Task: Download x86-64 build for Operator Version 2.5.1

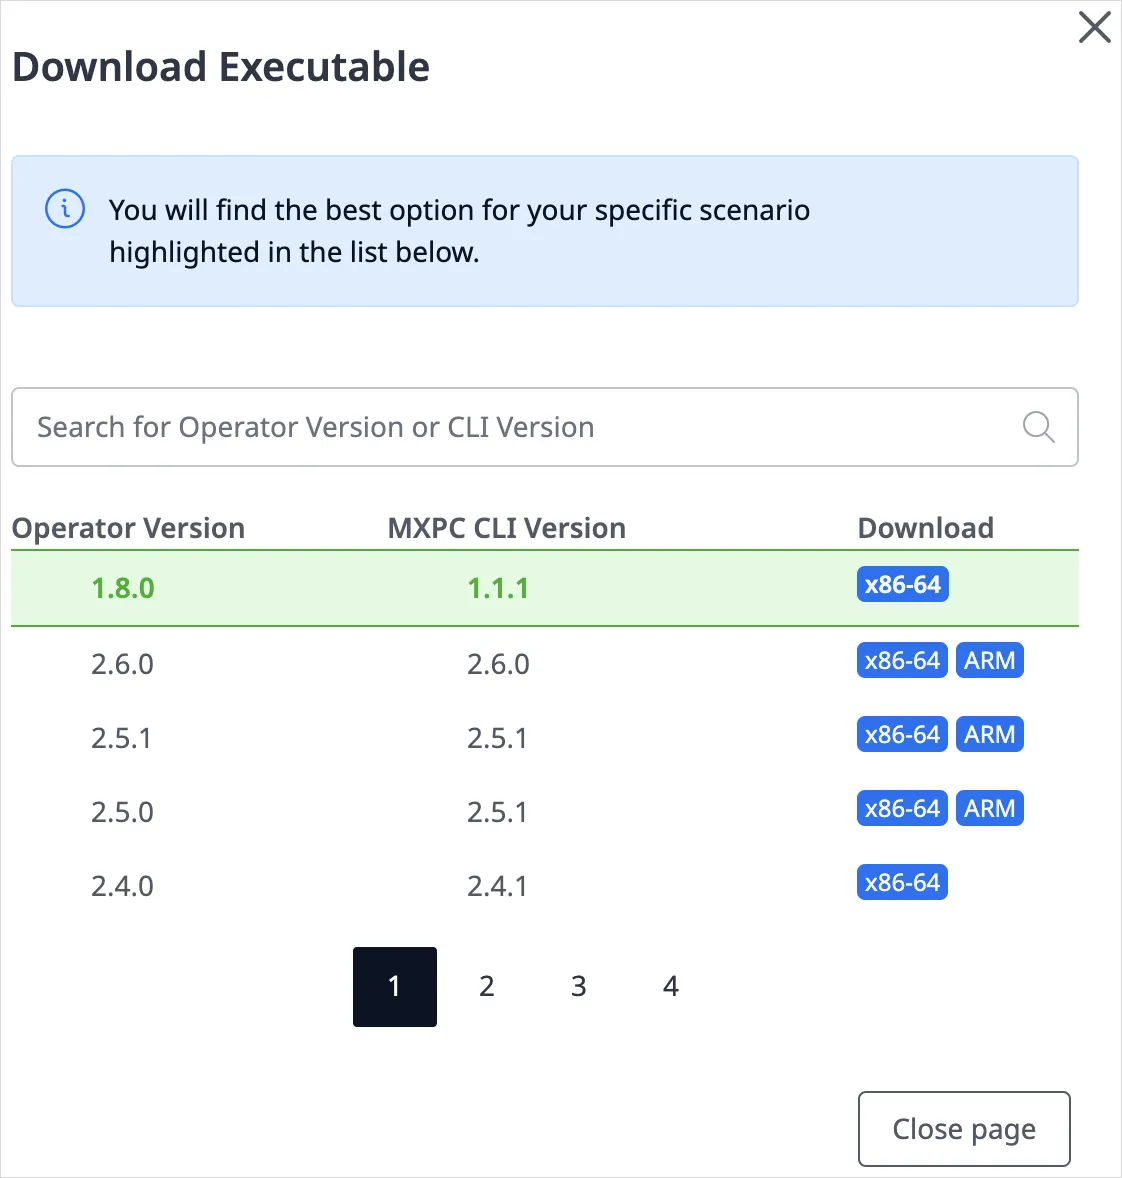Action: pyautogui.click(x=902, y=734)
